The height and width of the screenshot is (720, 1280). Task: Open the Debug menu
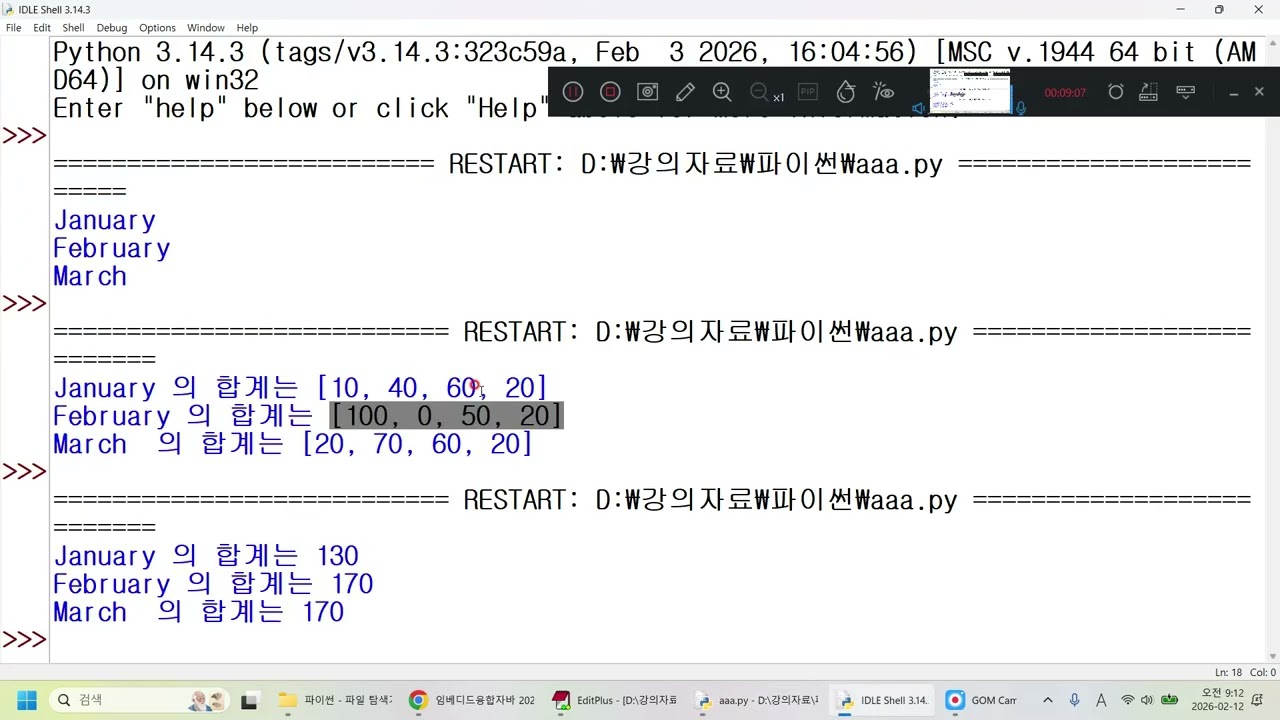click(112, 28)
